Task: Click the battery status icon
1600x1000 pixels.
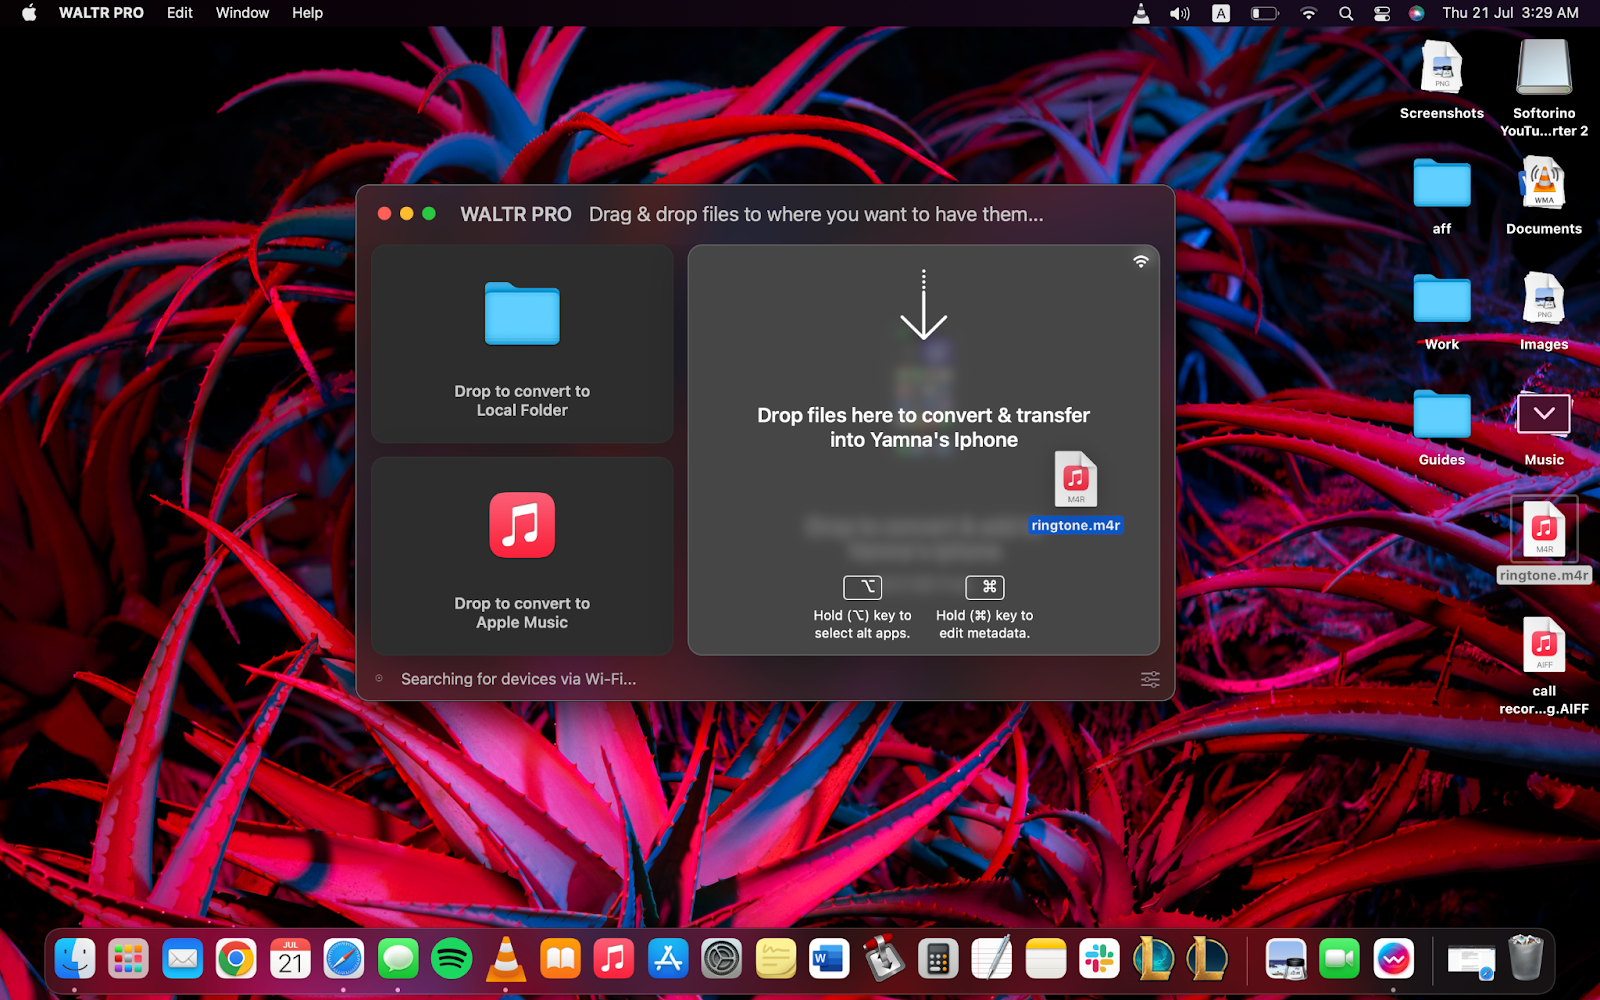Action: pyautogui.click(x=1265, y=13)
